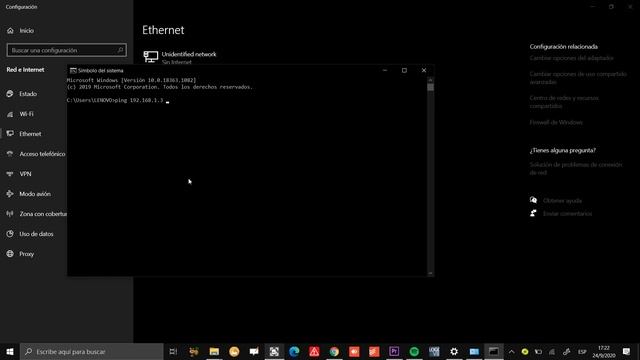Open the Windows Start menu
The width and height of the screenshot is (640, 360).
10,351
